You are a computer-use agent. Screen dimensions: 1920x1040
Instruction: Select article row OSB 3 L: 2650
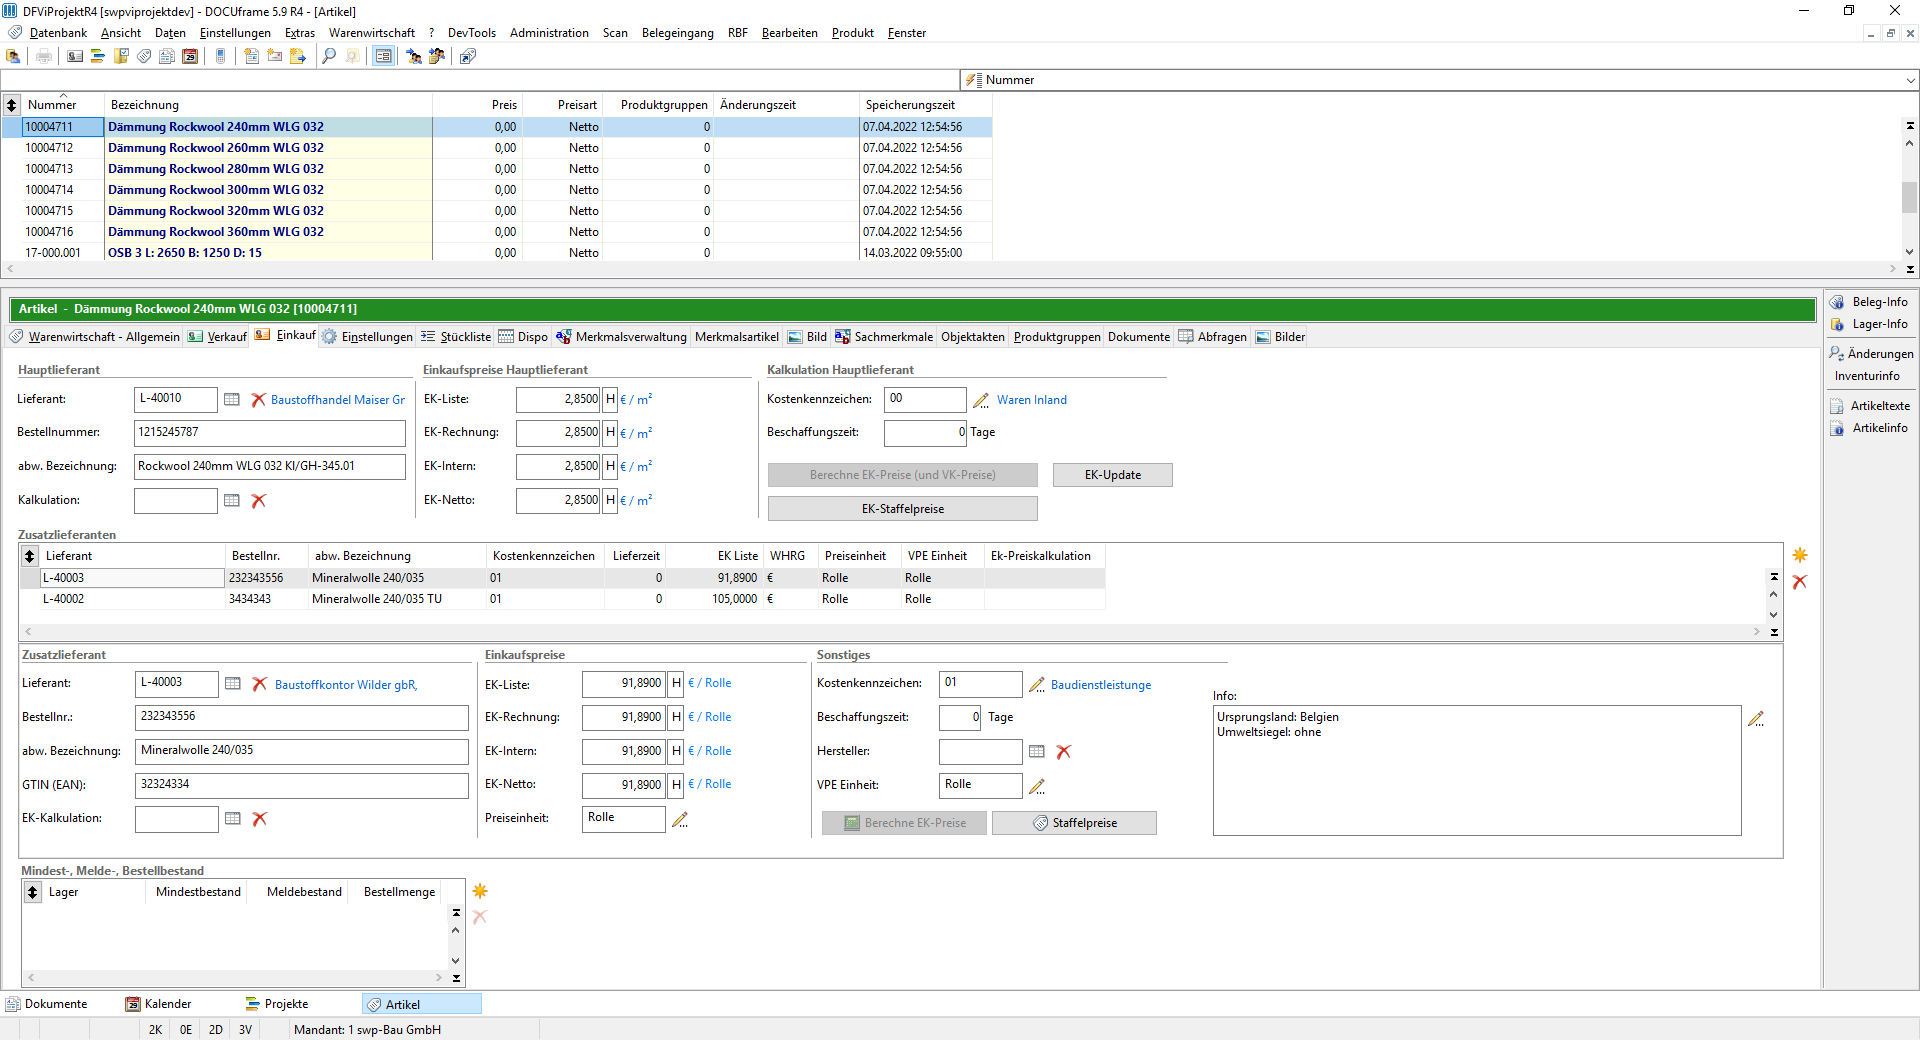pyautogui.click(x=497, y=253)
